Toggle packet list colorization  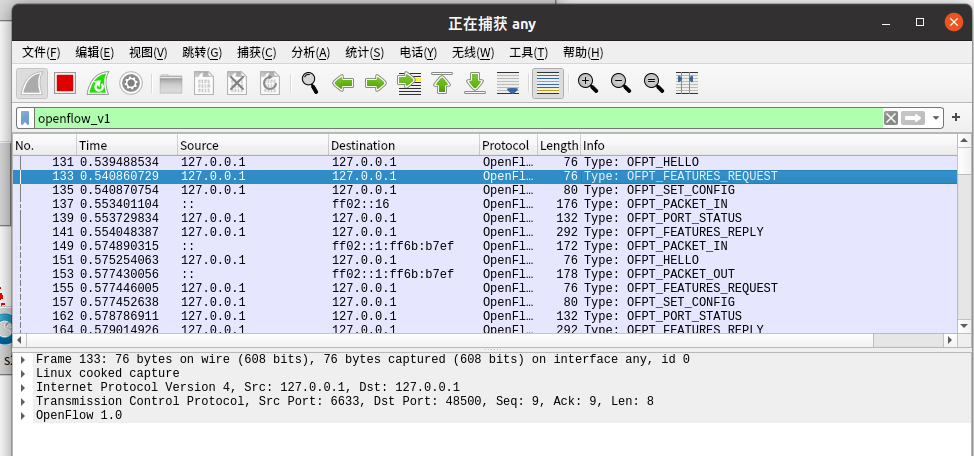point(548,83)
